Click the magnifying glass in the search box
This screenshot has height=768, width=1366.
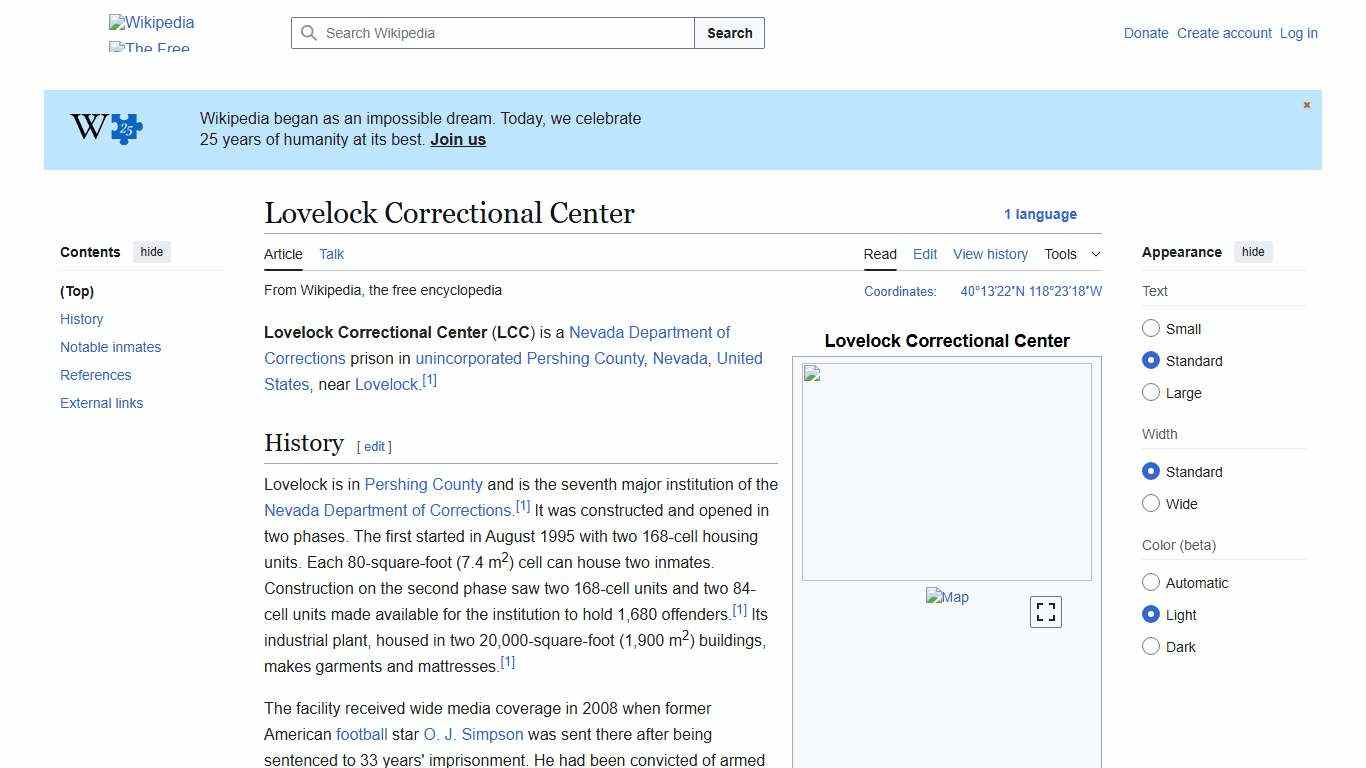pos(309,33)
